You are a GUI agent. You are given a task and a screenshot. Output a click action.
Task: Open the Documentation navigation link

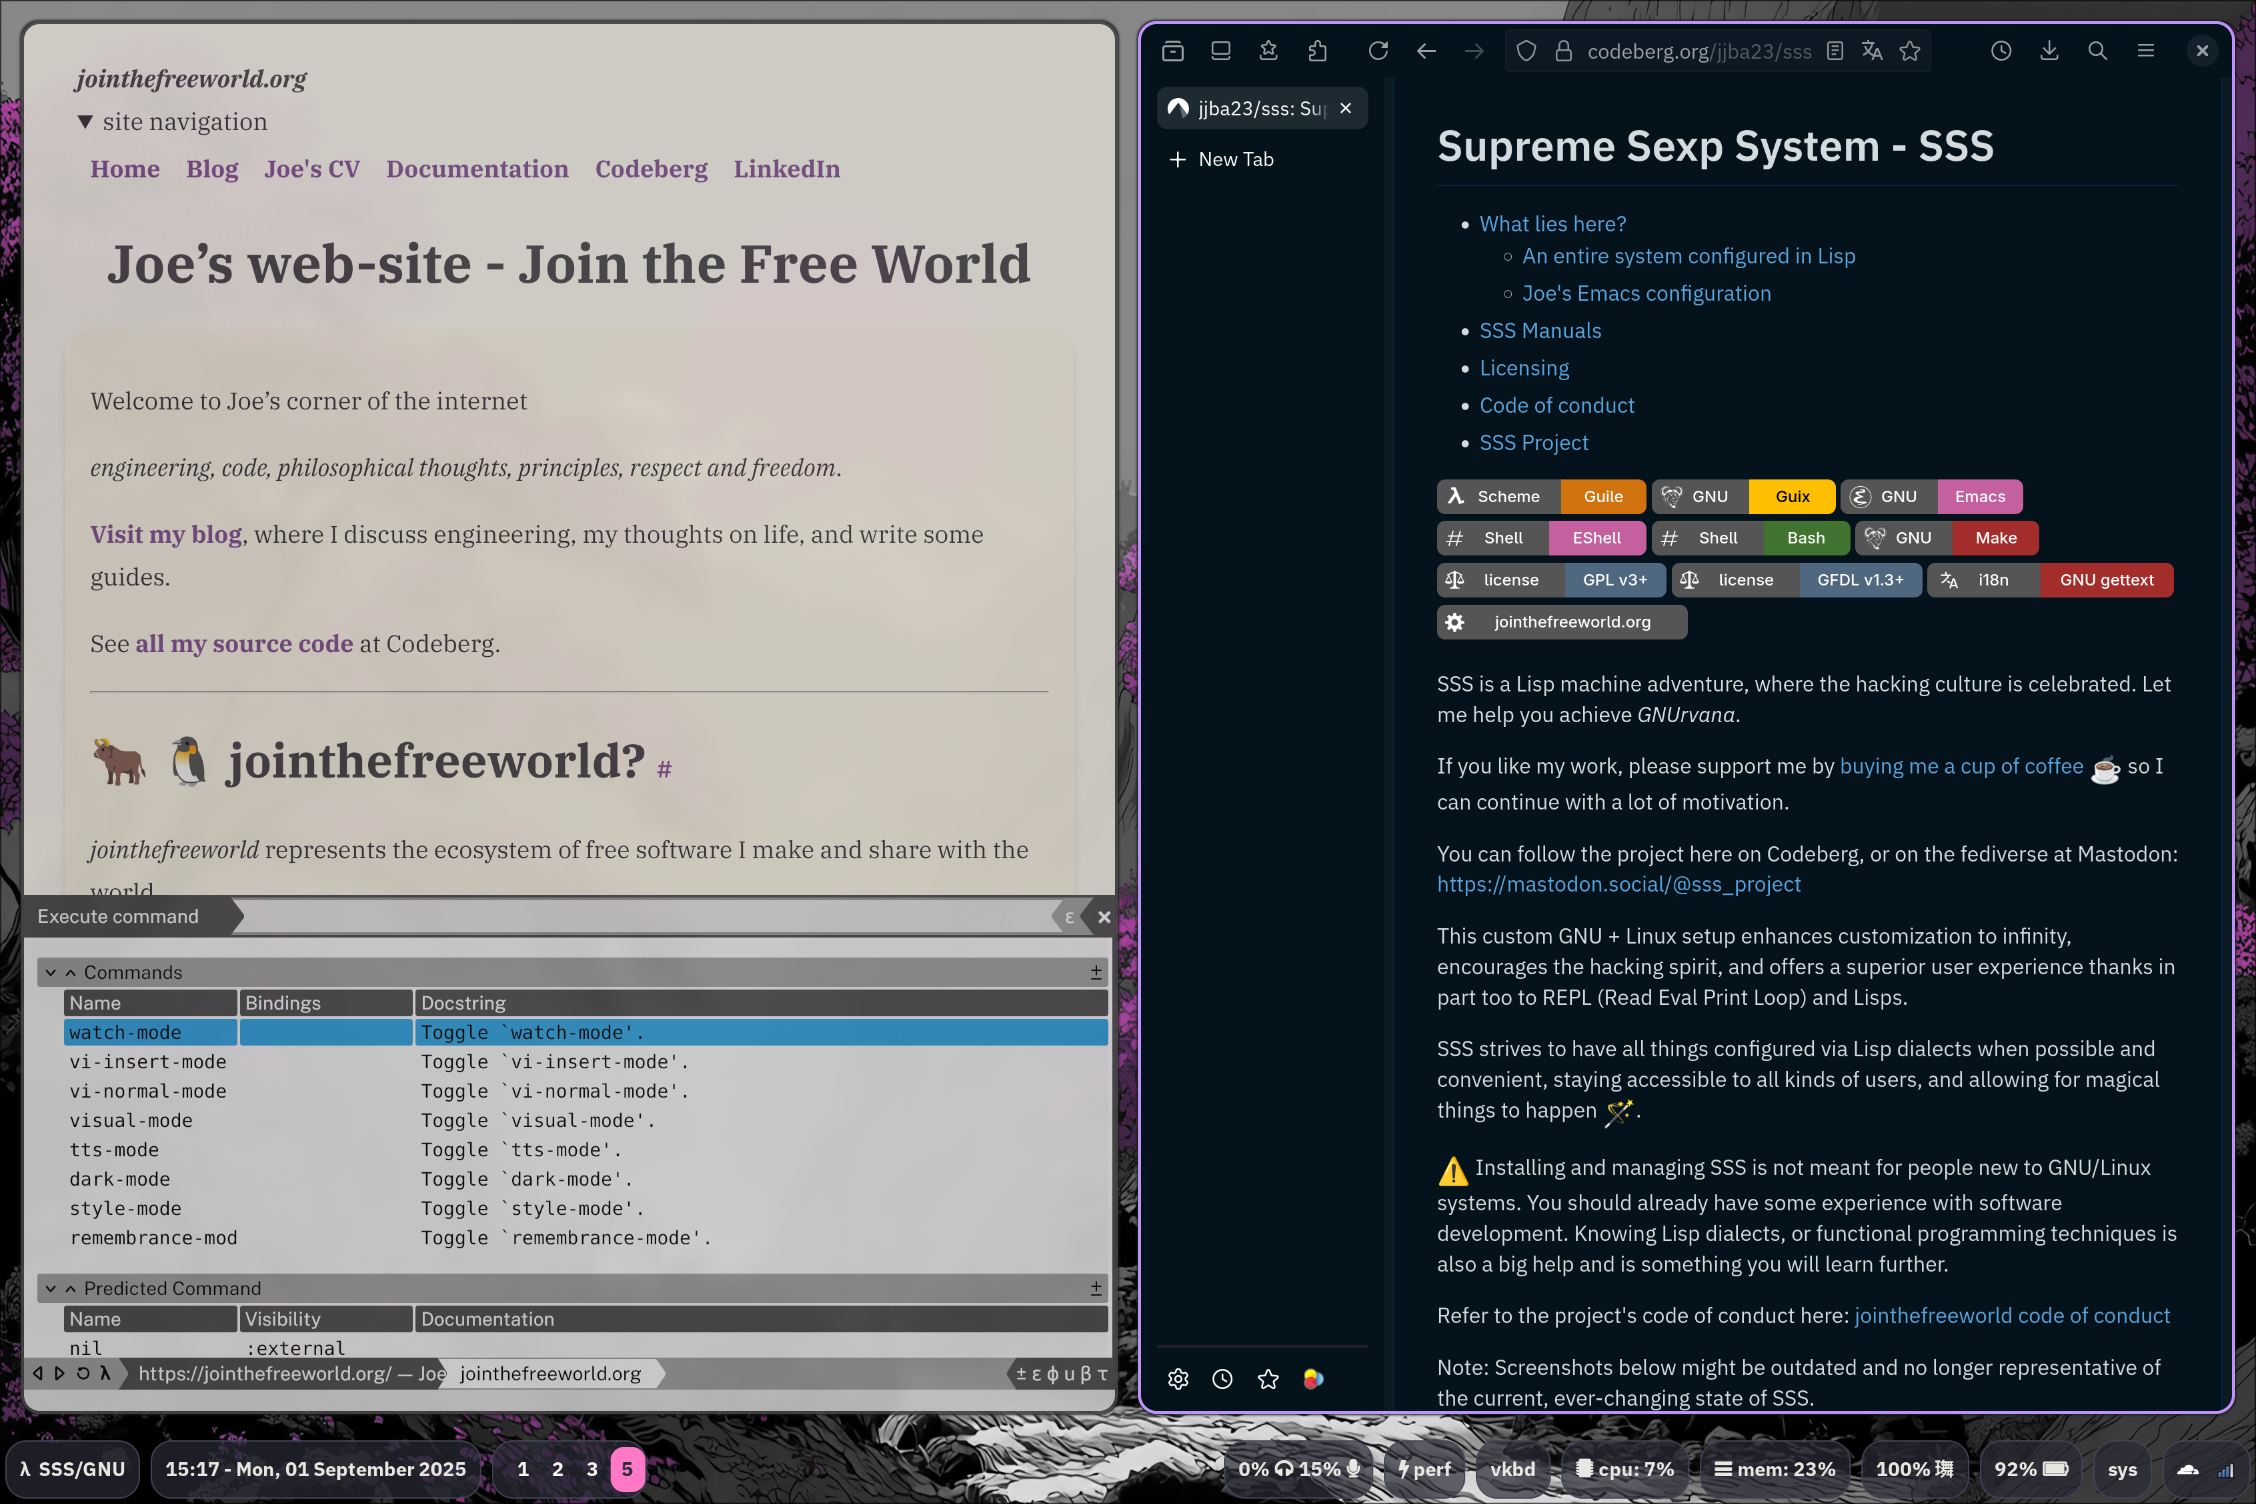click(x=477, y=169)
